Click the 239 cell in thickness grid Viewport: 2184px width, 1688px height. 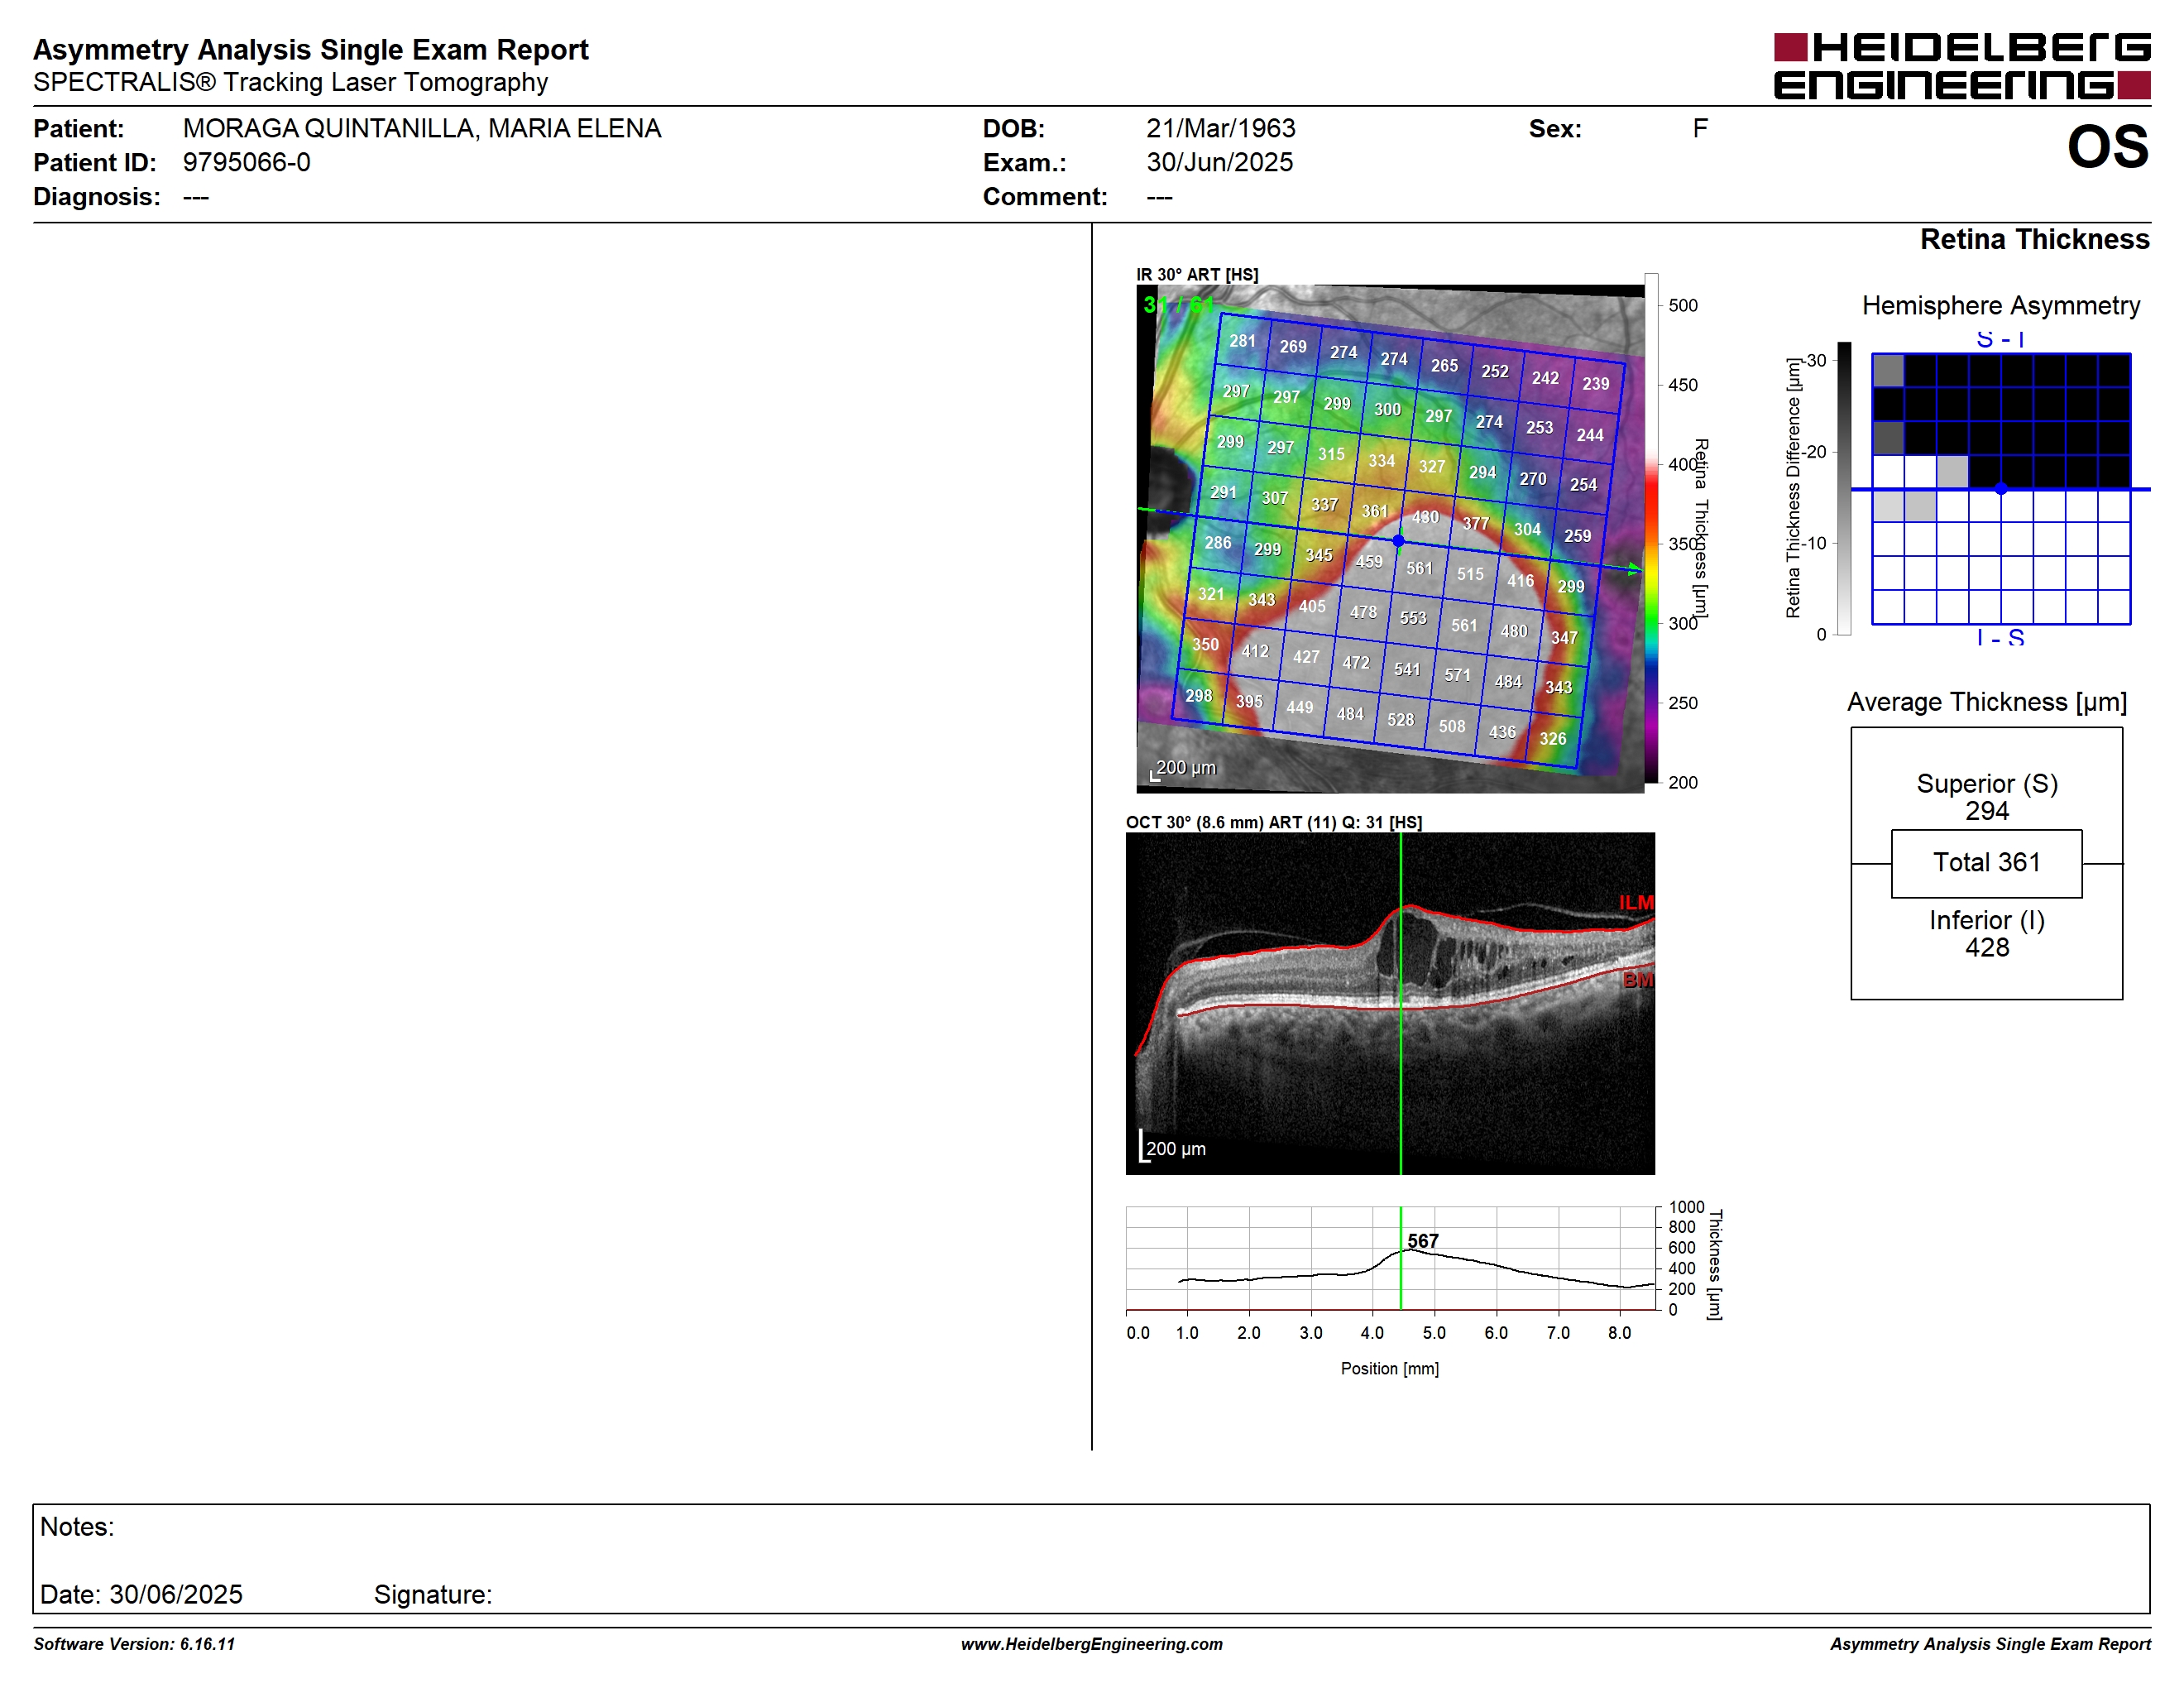click(1596, 384)
